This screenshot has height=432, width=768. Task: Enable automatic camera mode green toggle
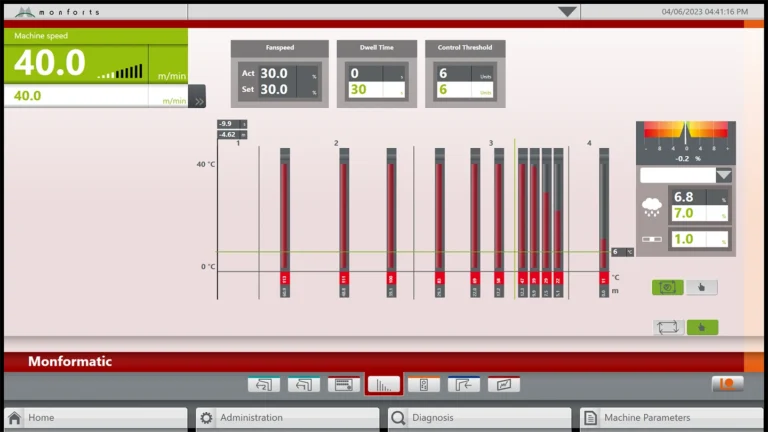click(667, 287)
